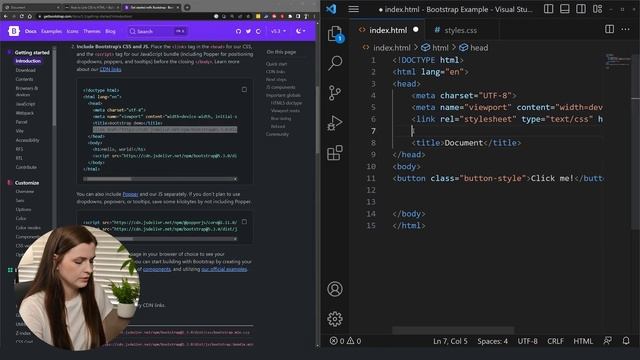Open the Download sidebar link
This screenshot has width=640, height=360.
click(x=25, y=70)
